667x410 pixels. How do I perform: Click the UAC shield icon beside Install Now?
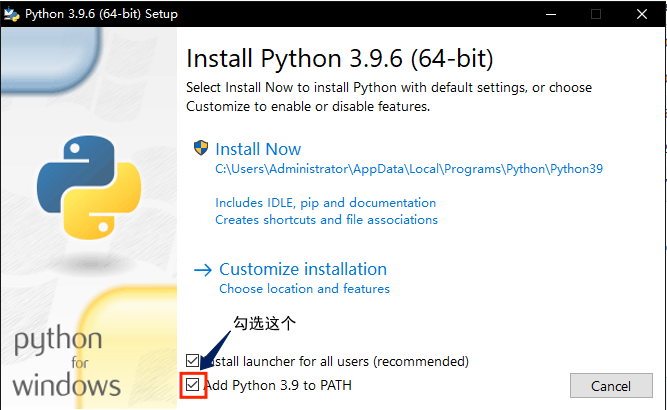coord(201,148)
